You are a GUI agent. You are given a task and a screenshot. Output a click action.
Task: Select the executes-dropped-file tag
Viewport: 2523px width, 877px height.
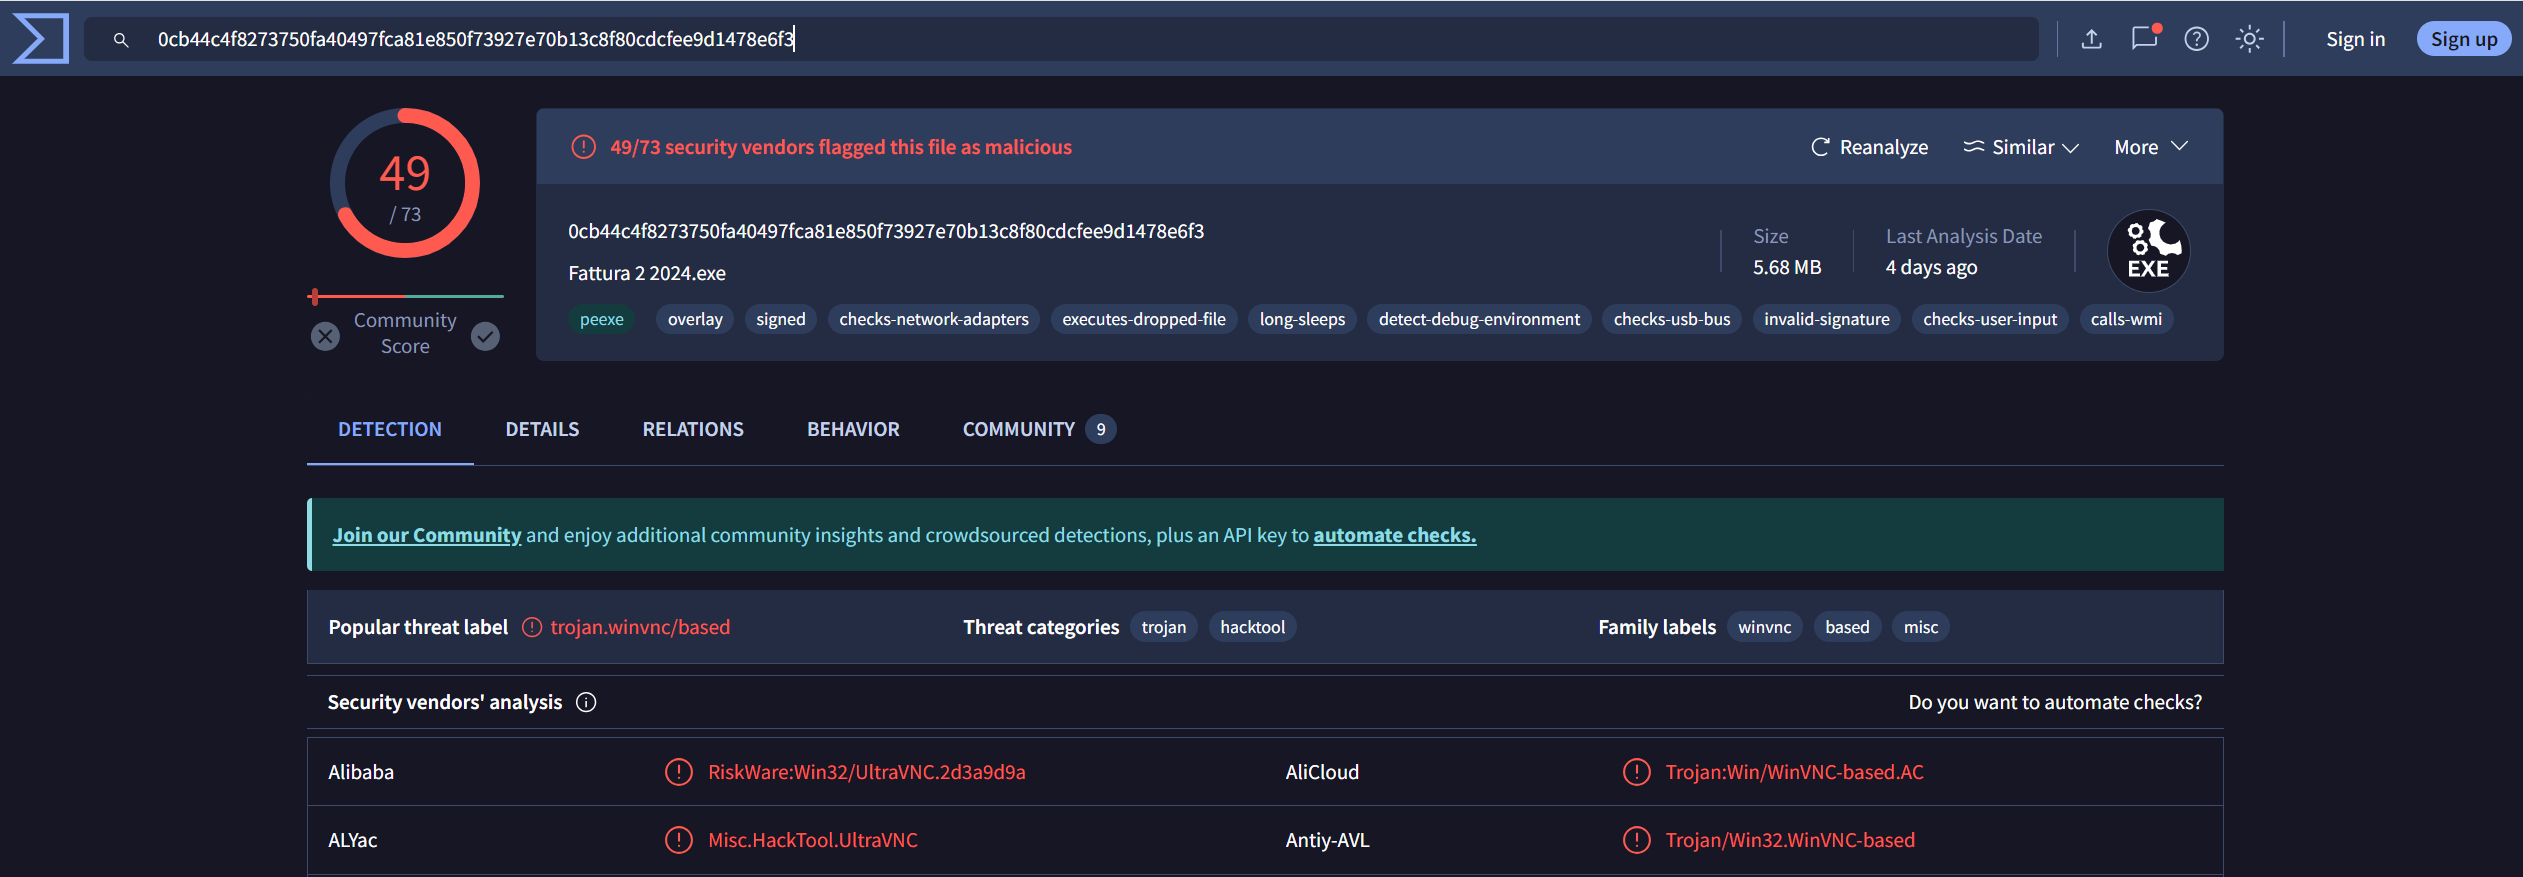click(x=1144, y=319)
